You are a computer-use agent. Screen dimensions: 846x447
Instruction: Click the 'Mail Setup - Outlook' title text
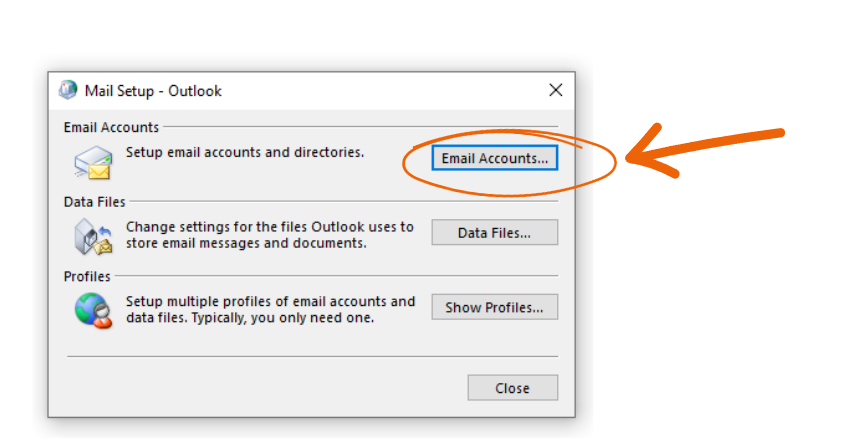(x=153, y=91)
